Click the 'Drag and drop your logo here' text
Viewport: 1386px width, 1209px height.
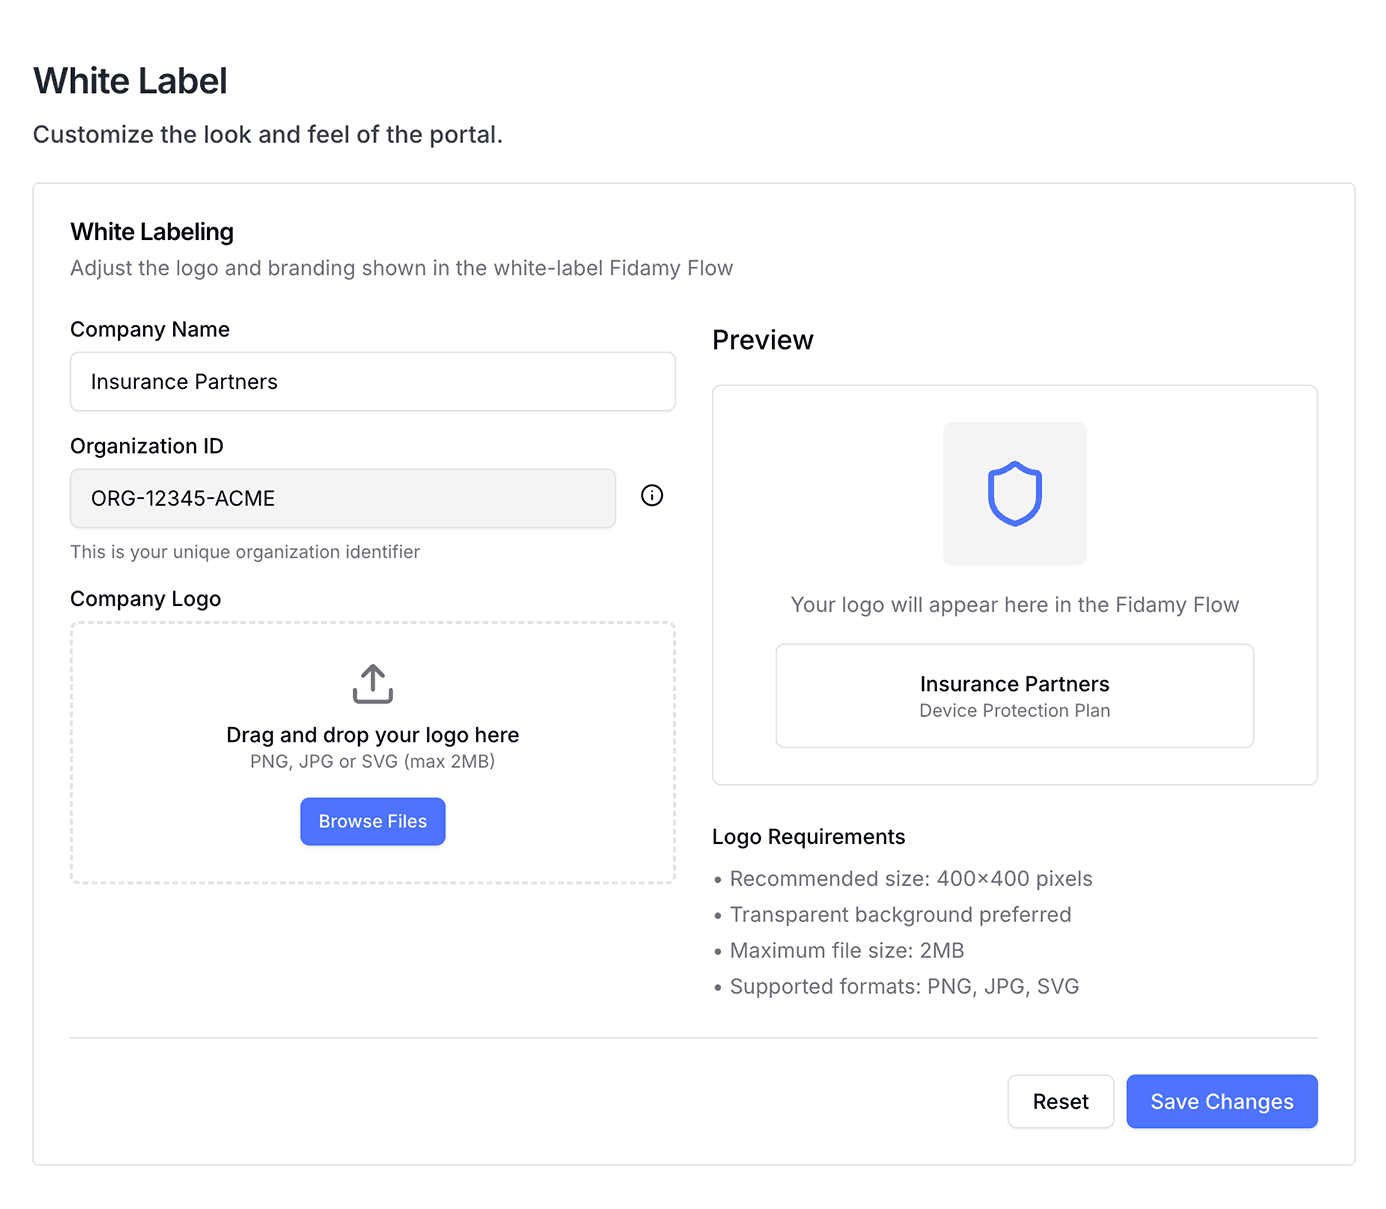tap(372, 735)
